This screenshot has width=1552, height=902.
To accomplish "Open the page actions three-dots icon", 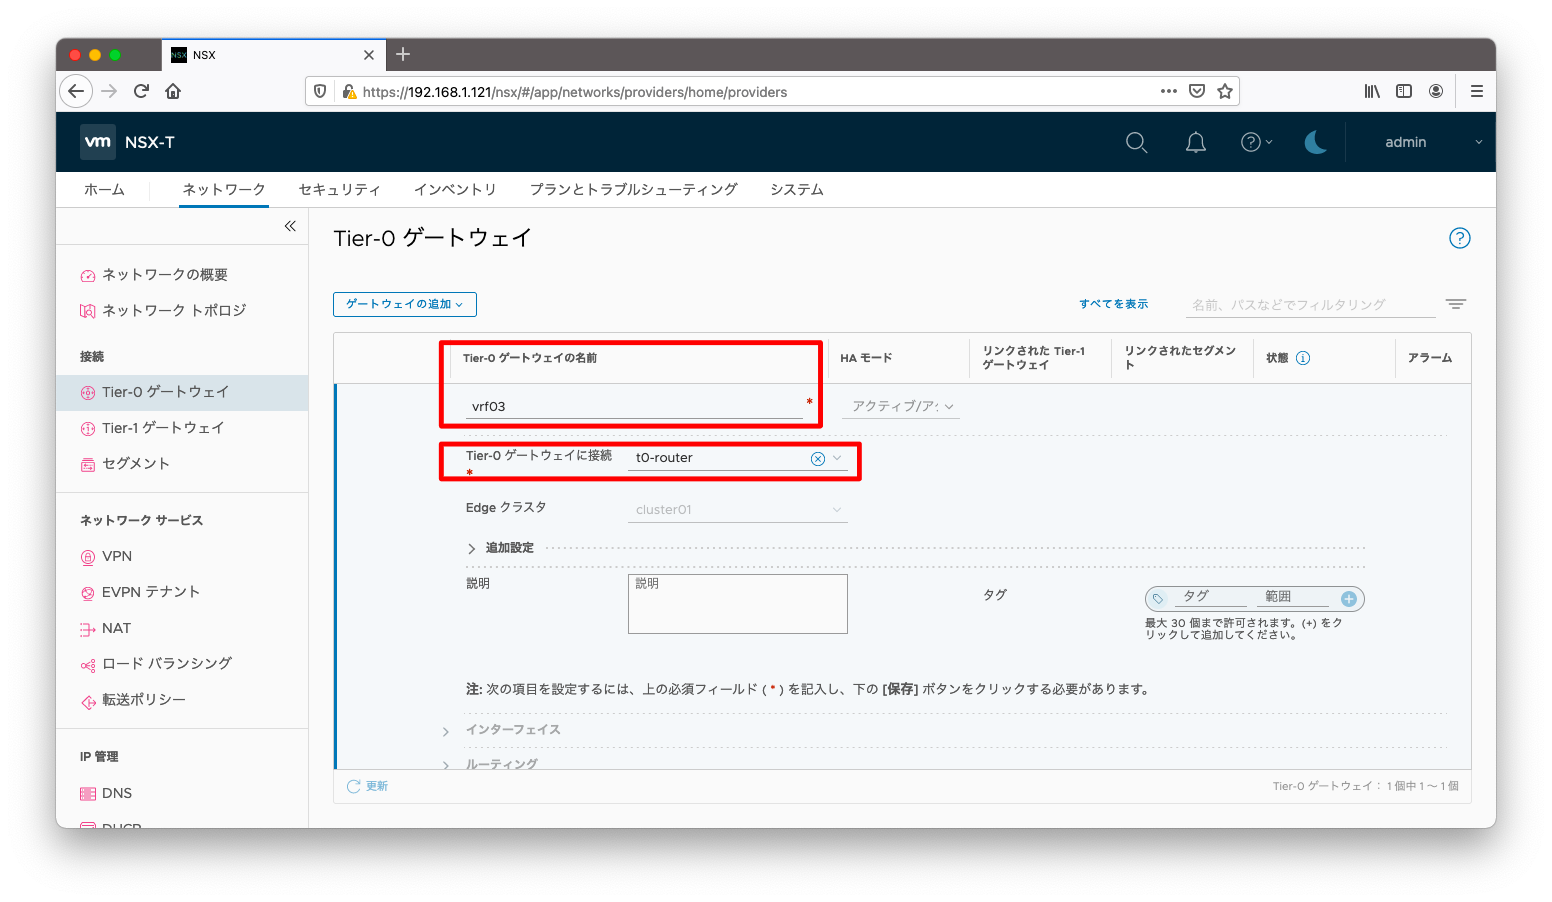I will coord(1168,91).
